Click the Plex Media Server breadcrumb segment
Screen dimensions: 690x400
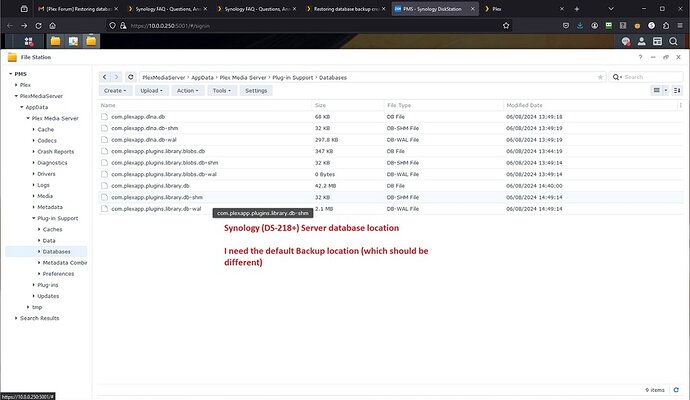(x=243, y=77)
